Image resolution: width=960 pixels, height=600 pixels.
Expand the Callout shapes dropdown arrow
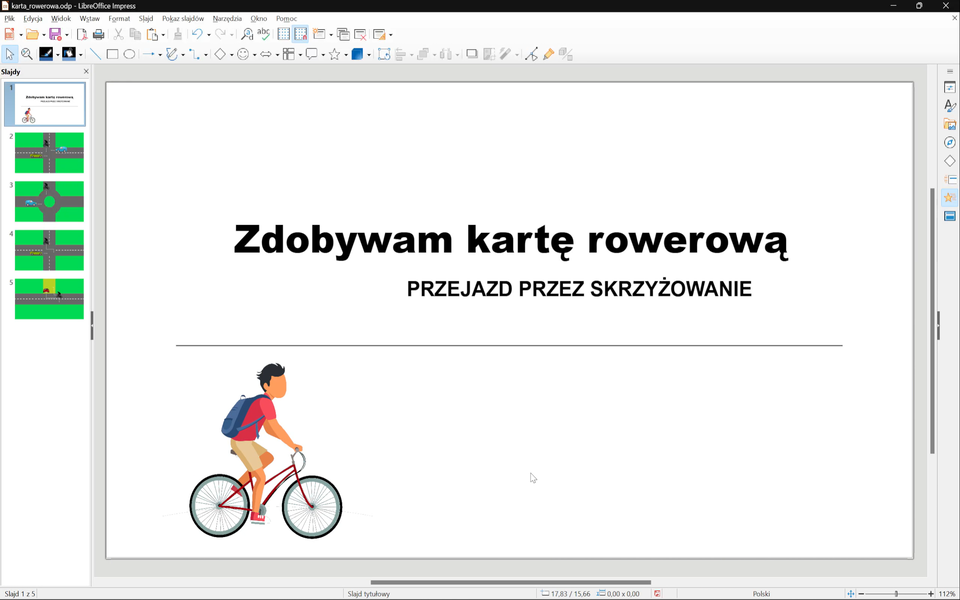click(x=323, y=55)
